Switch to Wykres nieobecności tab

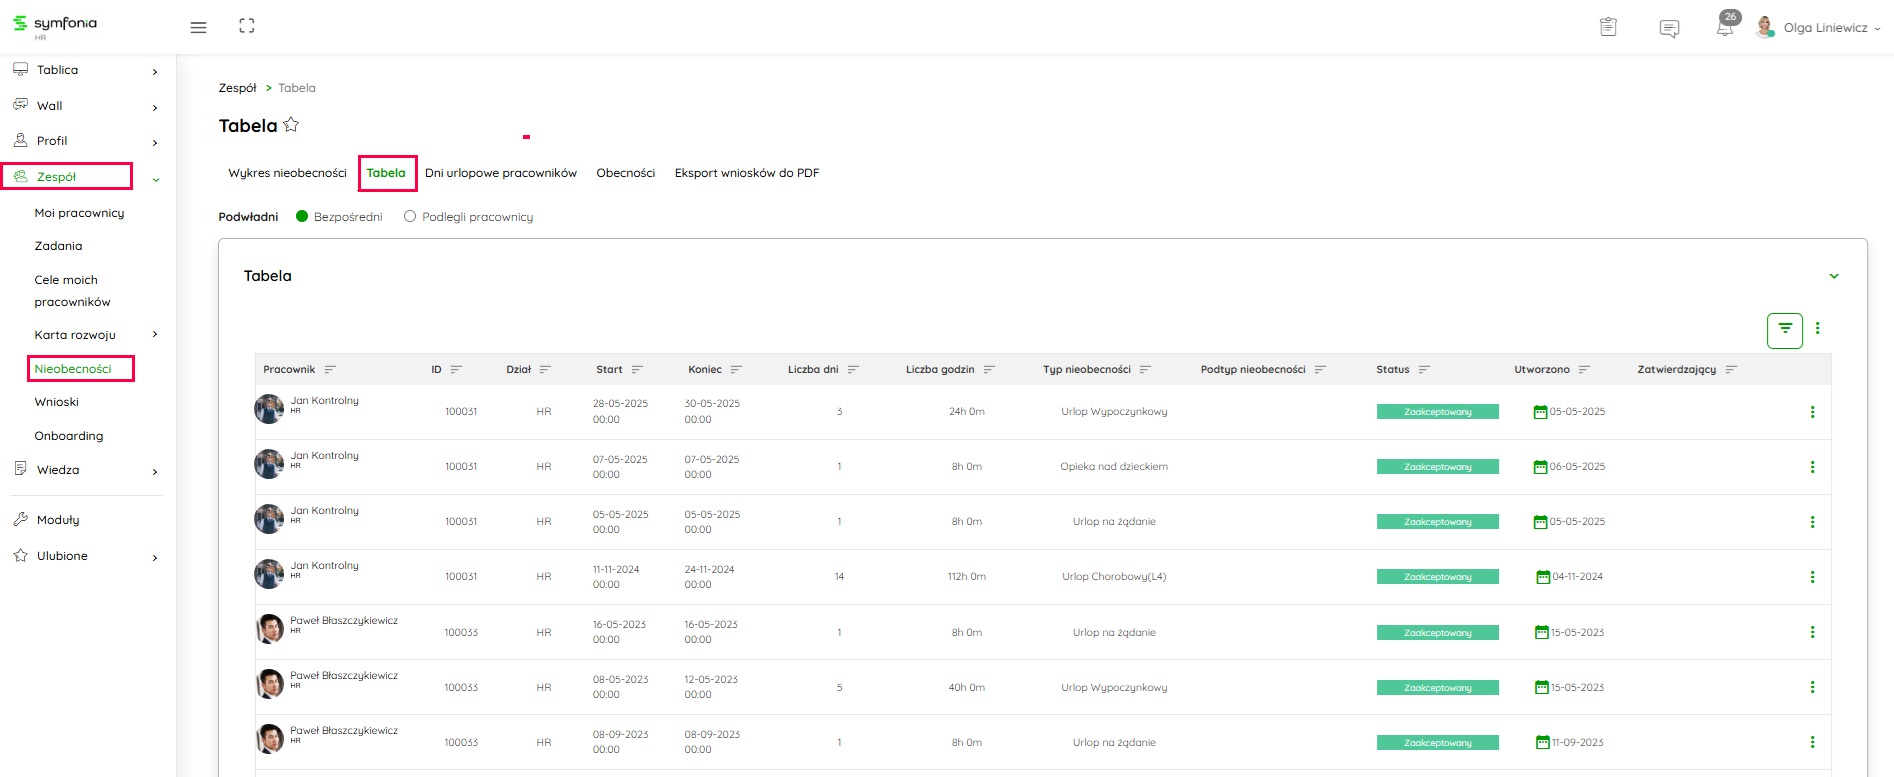click(287, 173)
